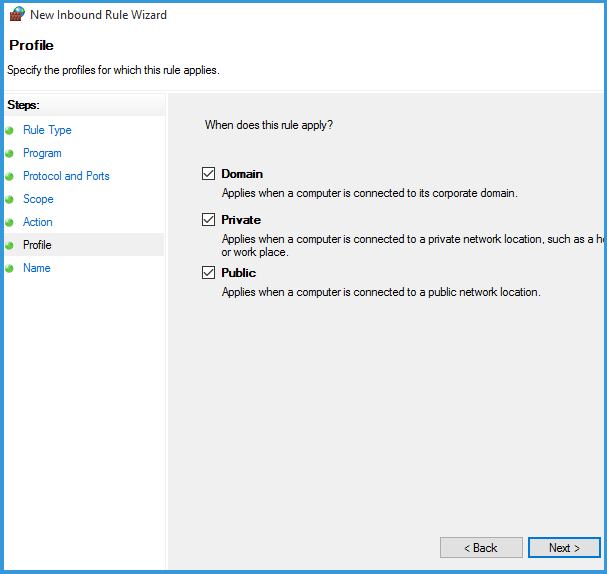607x574 pixels.
Task: Uncheck the Private profile checkbox
Action: click(209, 220)
